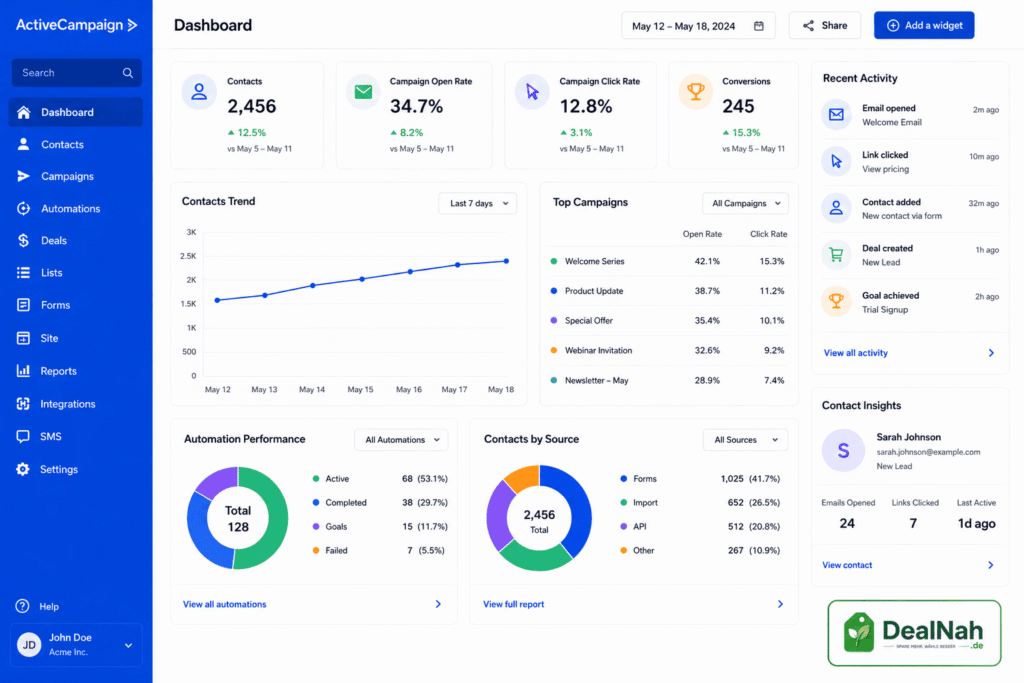Click the sarah.johnson@example.com email text
The height and width of the screenshot is (683, 1024).
pos(928,452)
